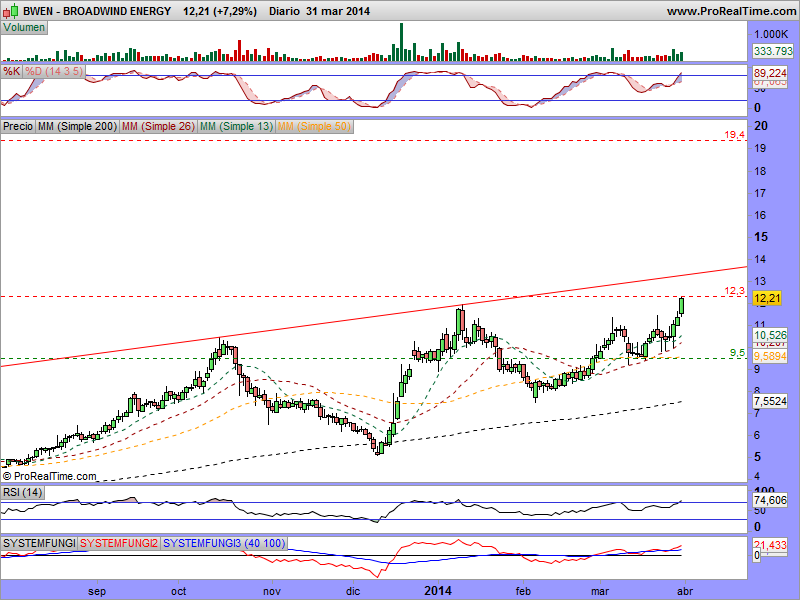Screen dimensions: 800x600
Task: Open the RSI (14) indicator label
Action: (x=22, y=492)
